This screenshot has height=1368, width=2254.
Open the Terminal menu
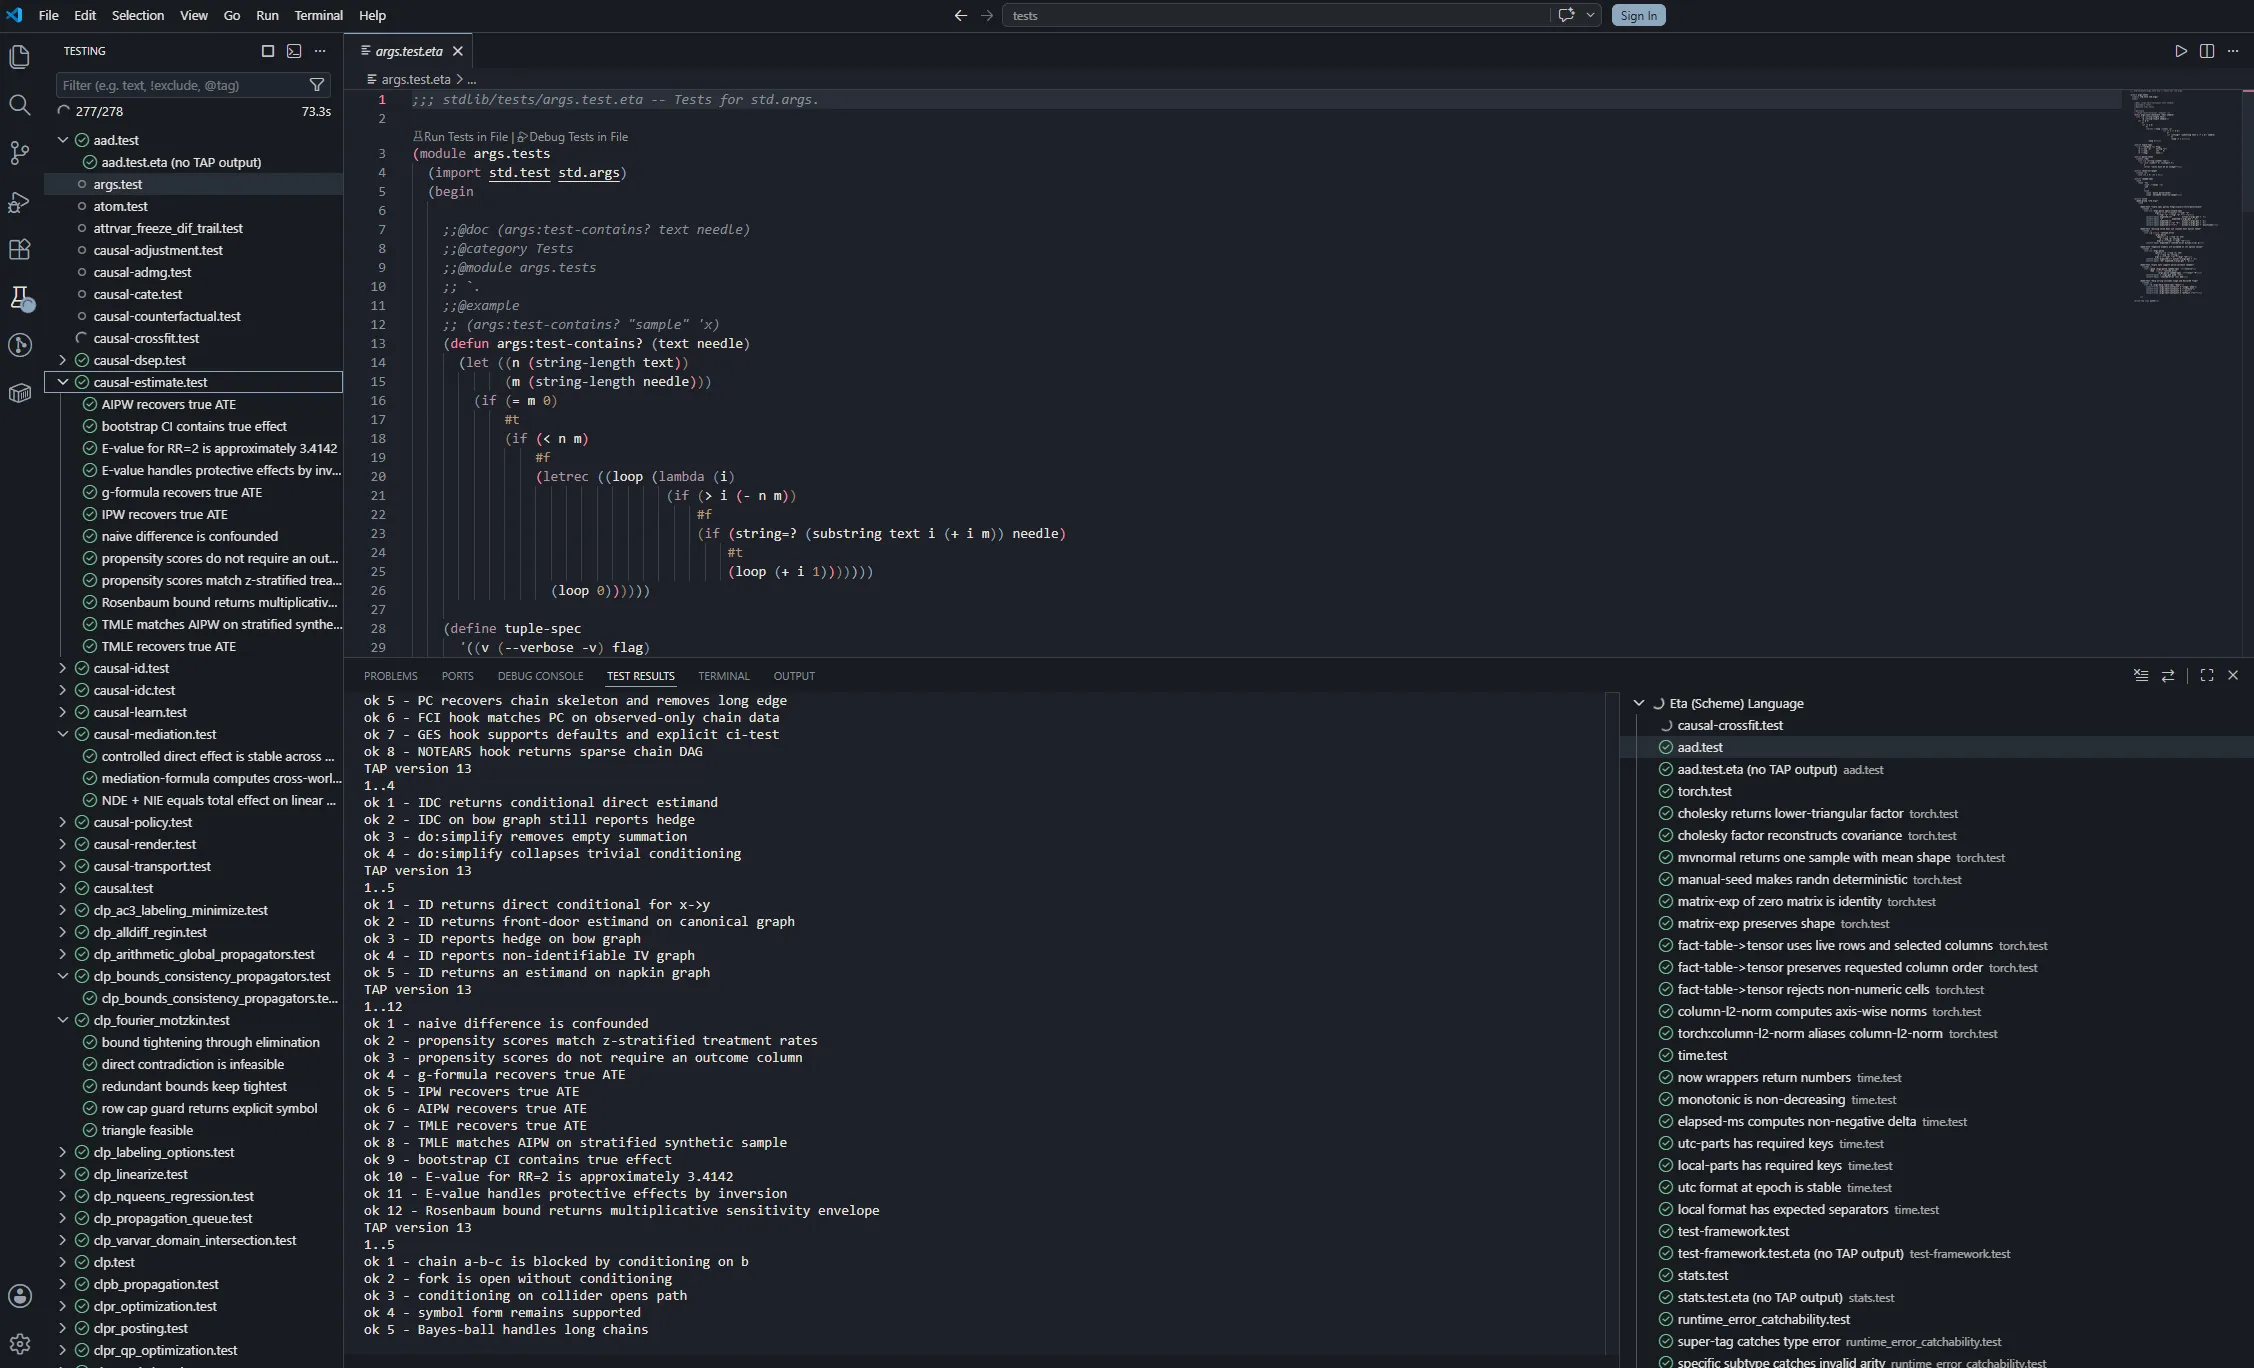pos(318,15)
